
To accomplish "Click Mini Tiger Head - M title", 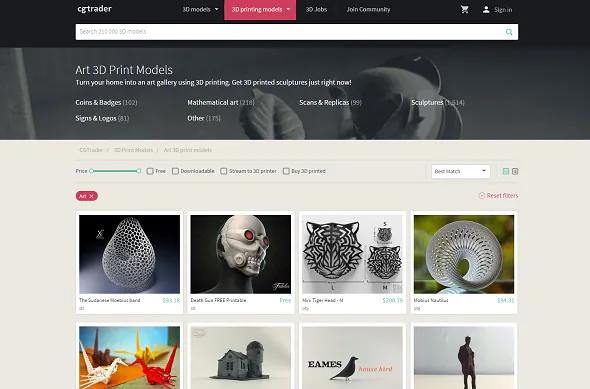I will pyautogui.click(x=323, y=300).
